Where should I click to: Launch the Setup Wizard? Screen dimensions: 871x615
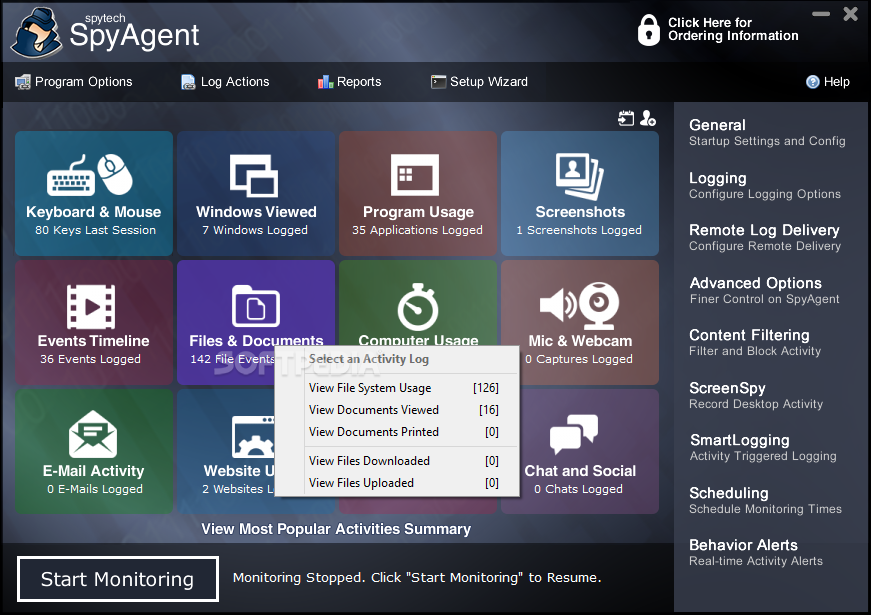pos(479,82)
